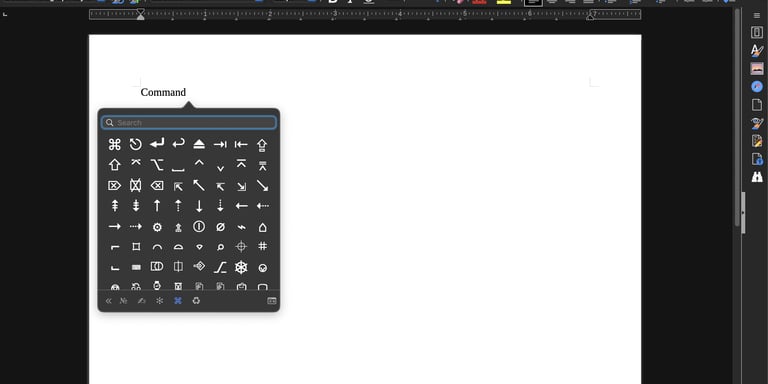Viewport: 768px width, 384px height.
Task: Select the crosshair position indicator symbol
Action: point(241,246)
